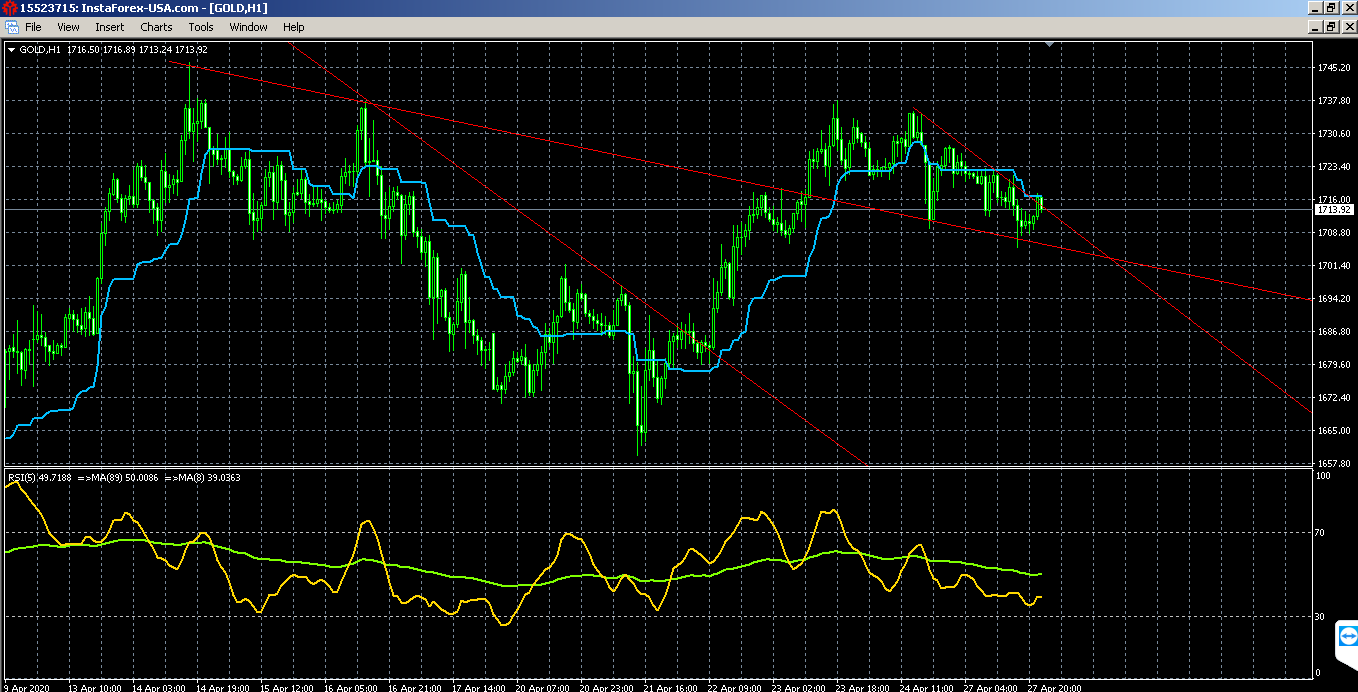Viewport: 1358px width, 692px height.
Task: Click the 21 Apr 16:00 time label
Action: click(672, 688)
